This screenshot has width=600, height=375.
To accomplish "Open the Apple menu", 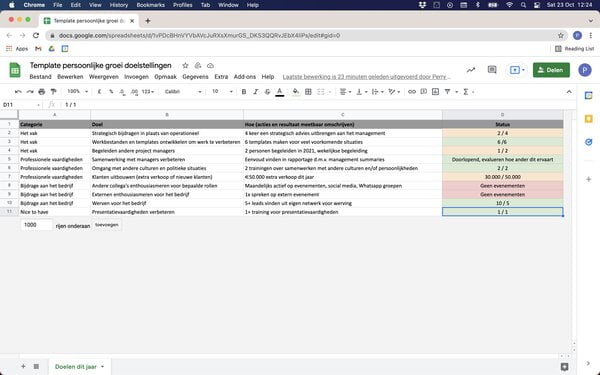I will click(11, 5).
